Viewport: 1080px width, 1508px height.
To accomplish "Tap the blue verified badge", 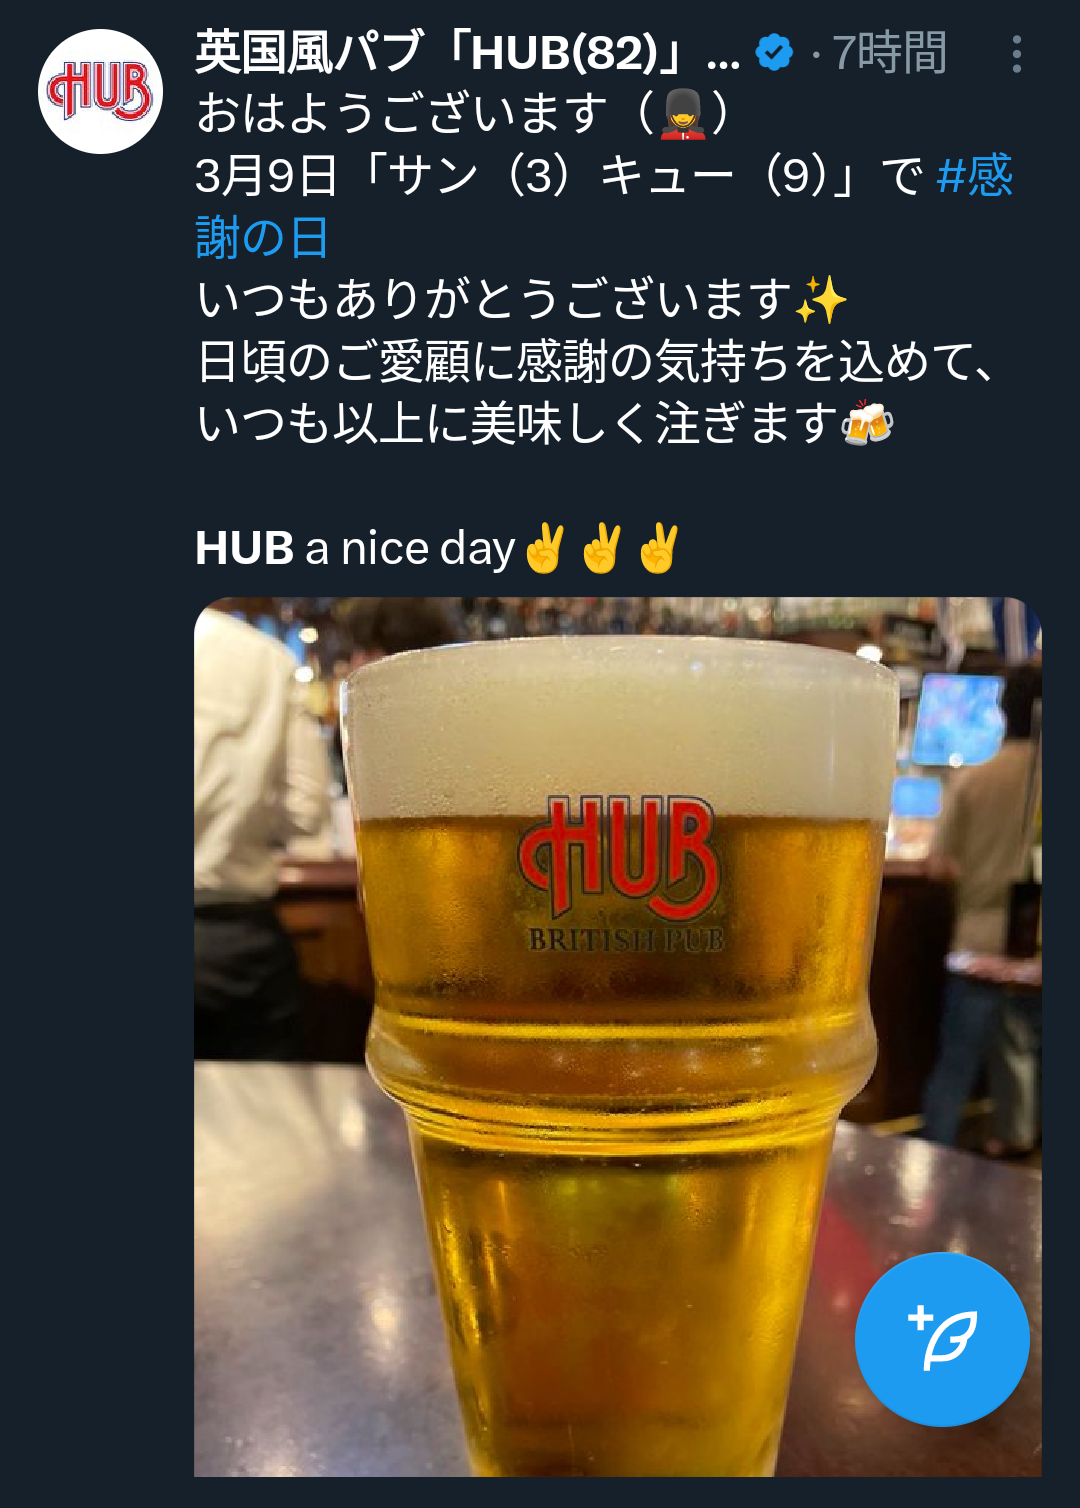I will coord(774,52).
